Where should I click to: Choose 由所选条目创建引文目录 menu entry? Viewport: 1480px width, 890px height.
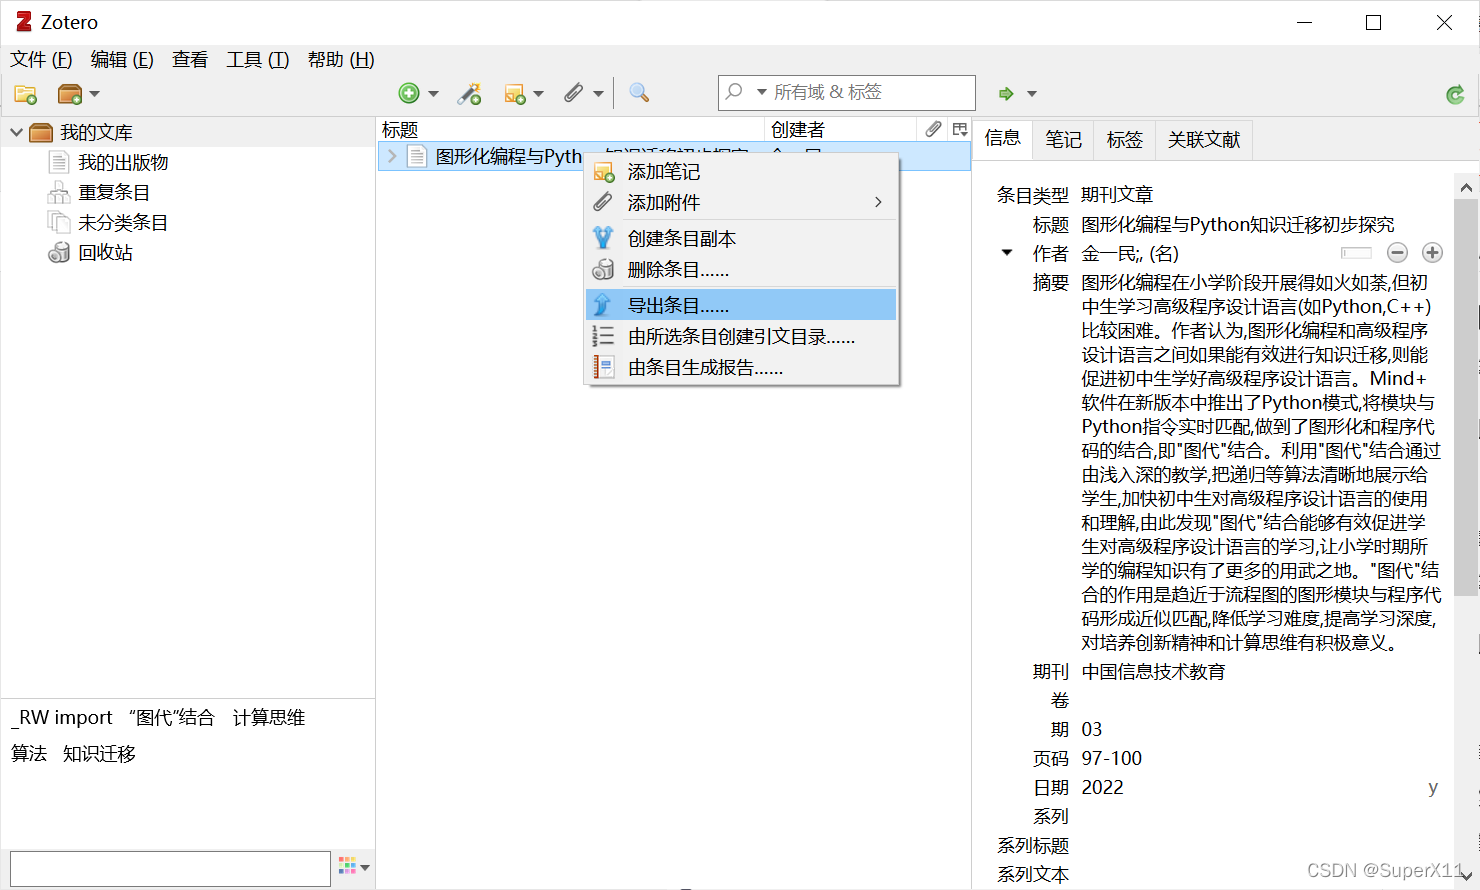741,336
